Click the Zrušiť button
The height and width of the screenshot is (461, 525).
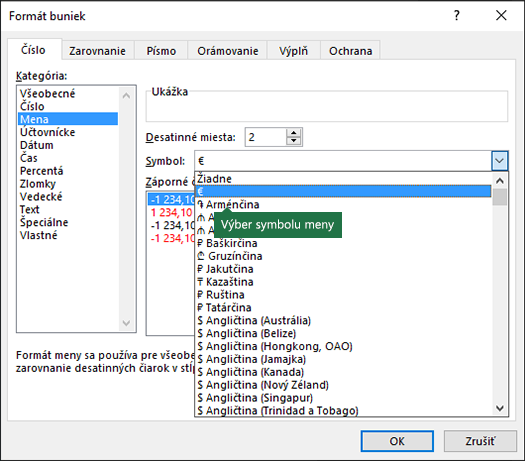click(480, 441)
